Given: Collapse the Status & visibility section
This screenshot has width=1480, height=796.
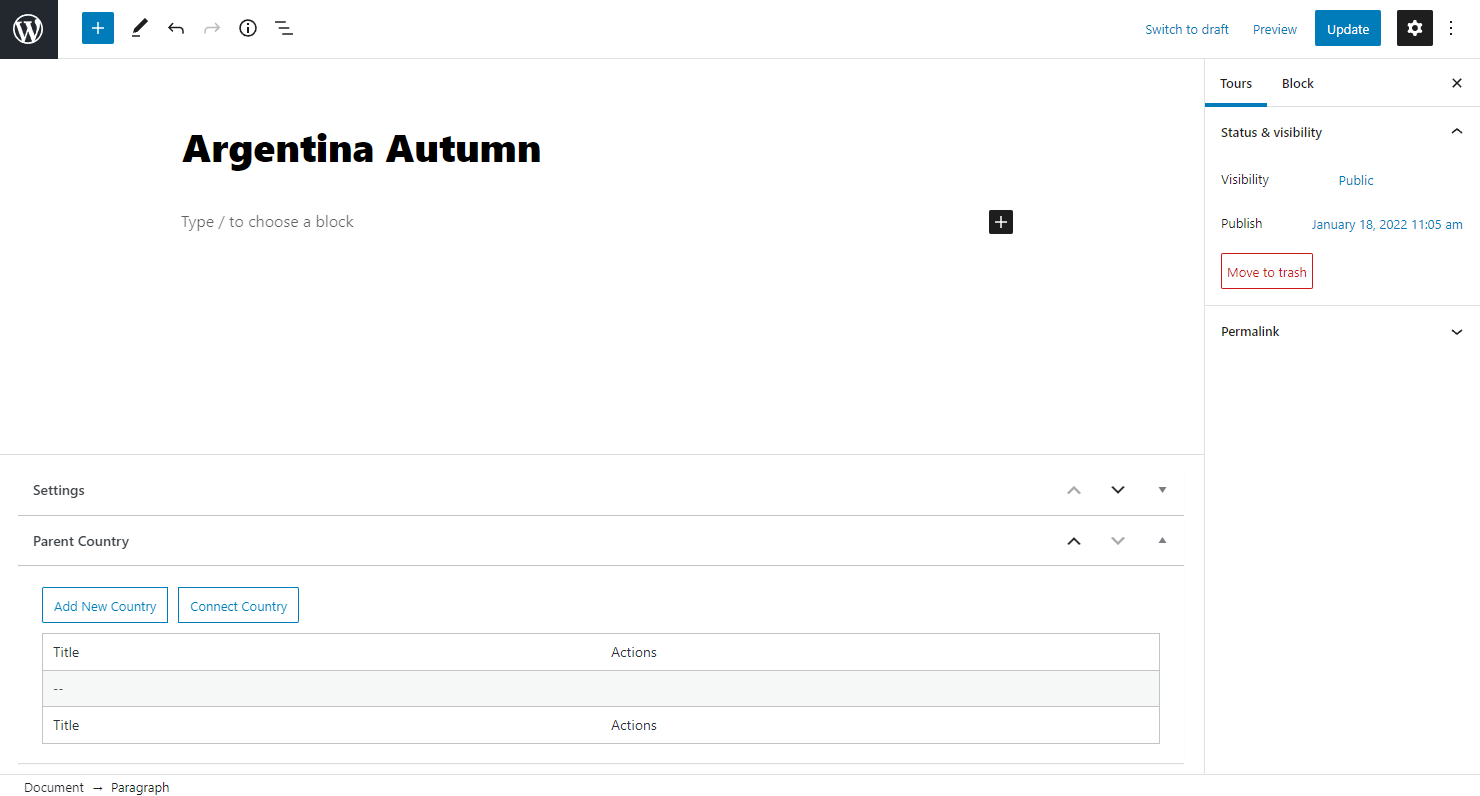Looking at the screenshot, I should tap(1457, 132).
